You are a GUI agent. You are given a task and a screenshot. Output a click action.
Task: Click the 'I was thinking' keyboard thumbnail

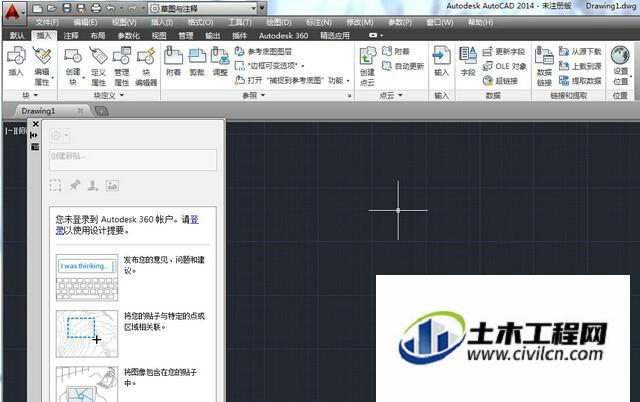click(87, 278)
